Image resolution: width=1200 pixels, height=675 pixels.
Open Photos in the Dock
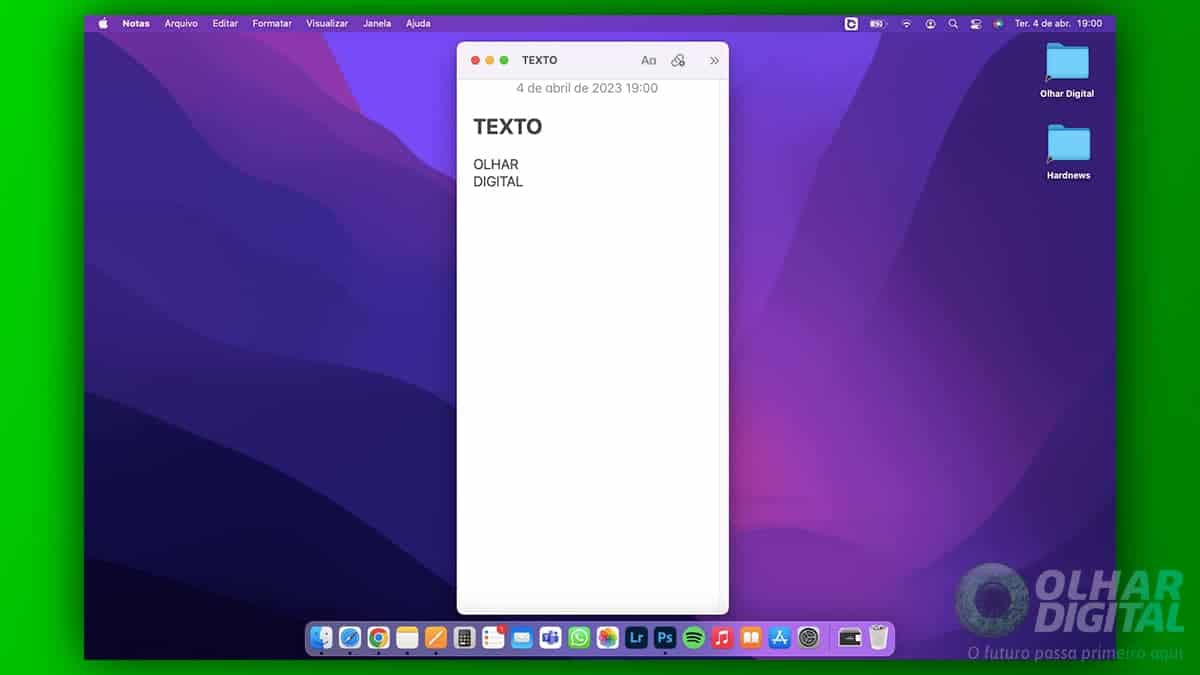coord(608,637)
